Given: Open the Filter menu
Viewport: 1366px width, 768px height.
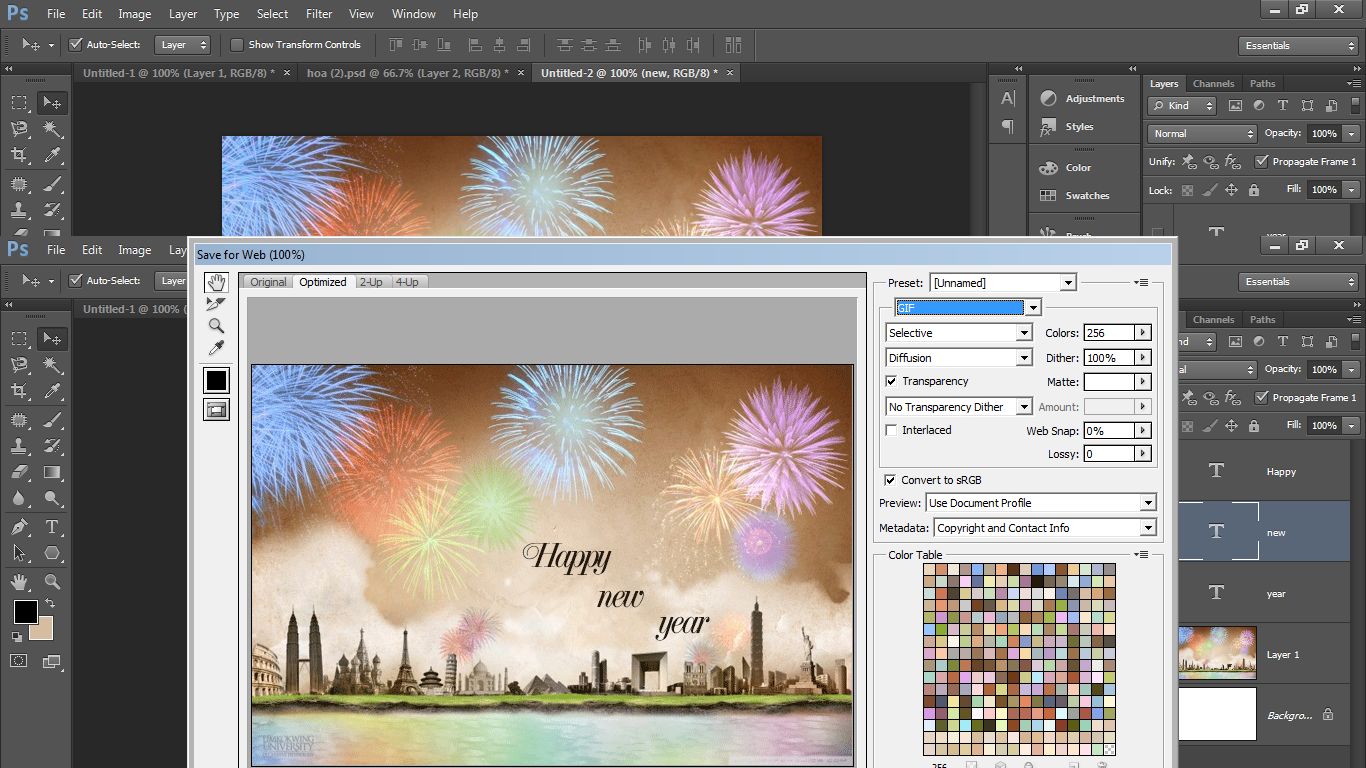Looking at the screenshot, I should (319, 14).
